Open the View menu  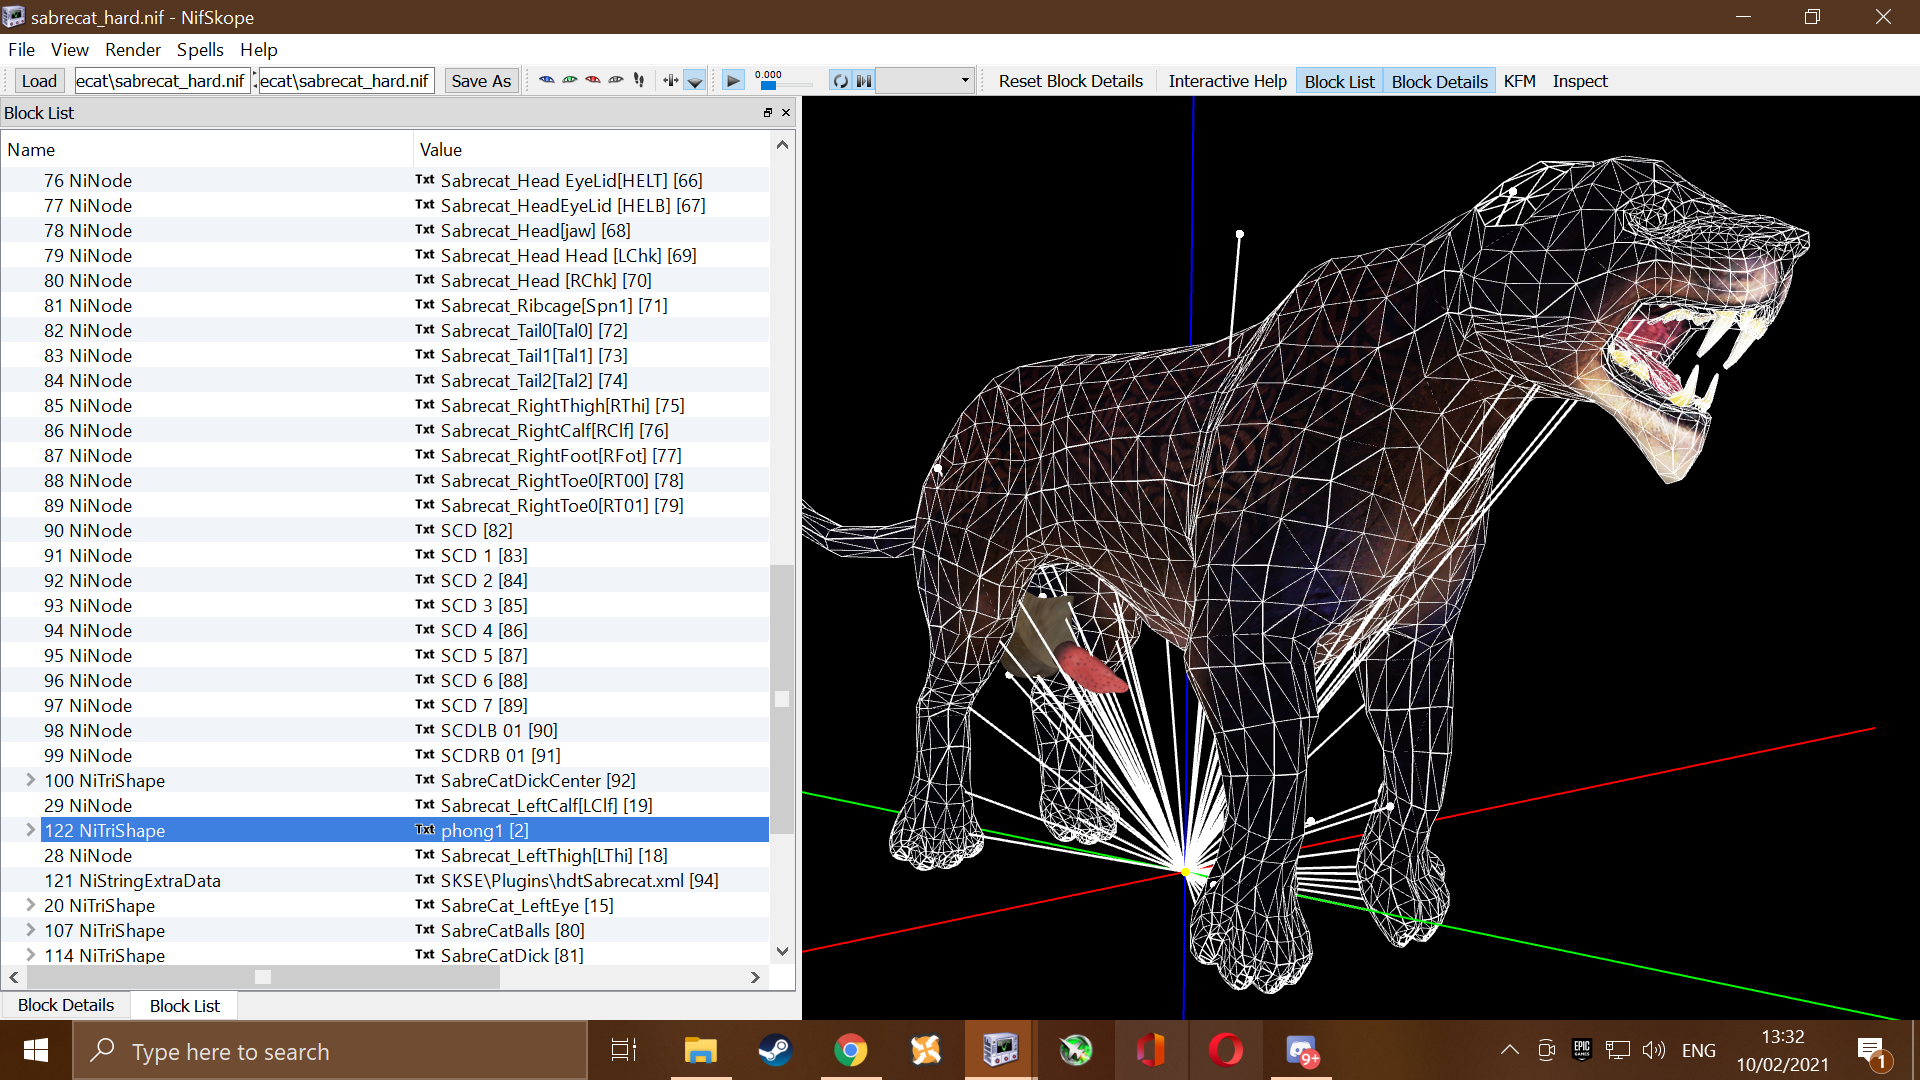pos(70,50)
